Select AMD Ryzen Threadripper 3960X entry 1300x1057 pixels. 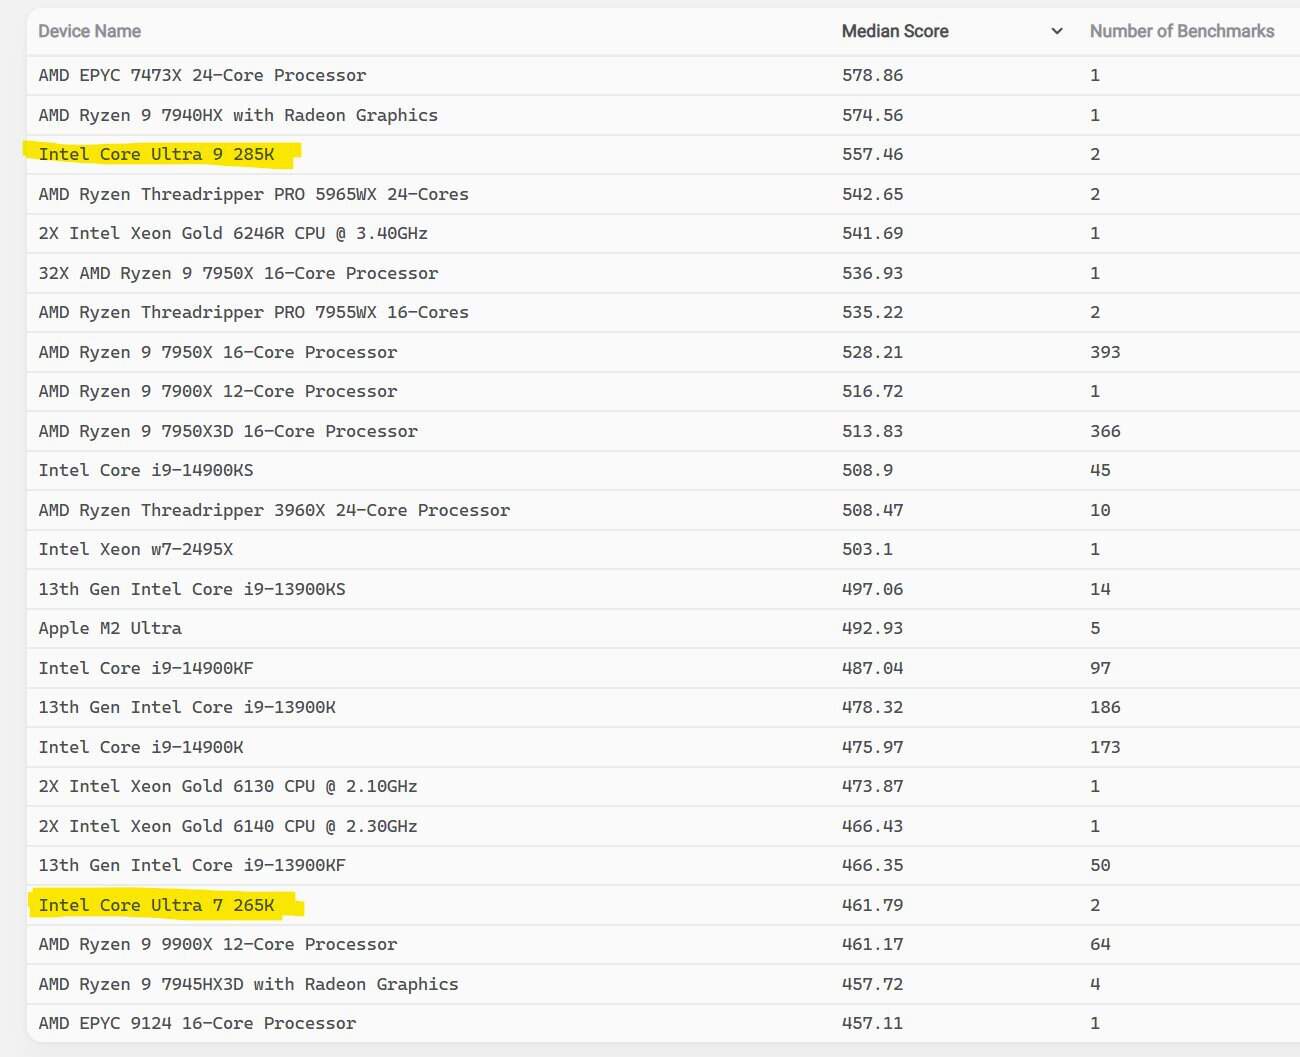274,510
